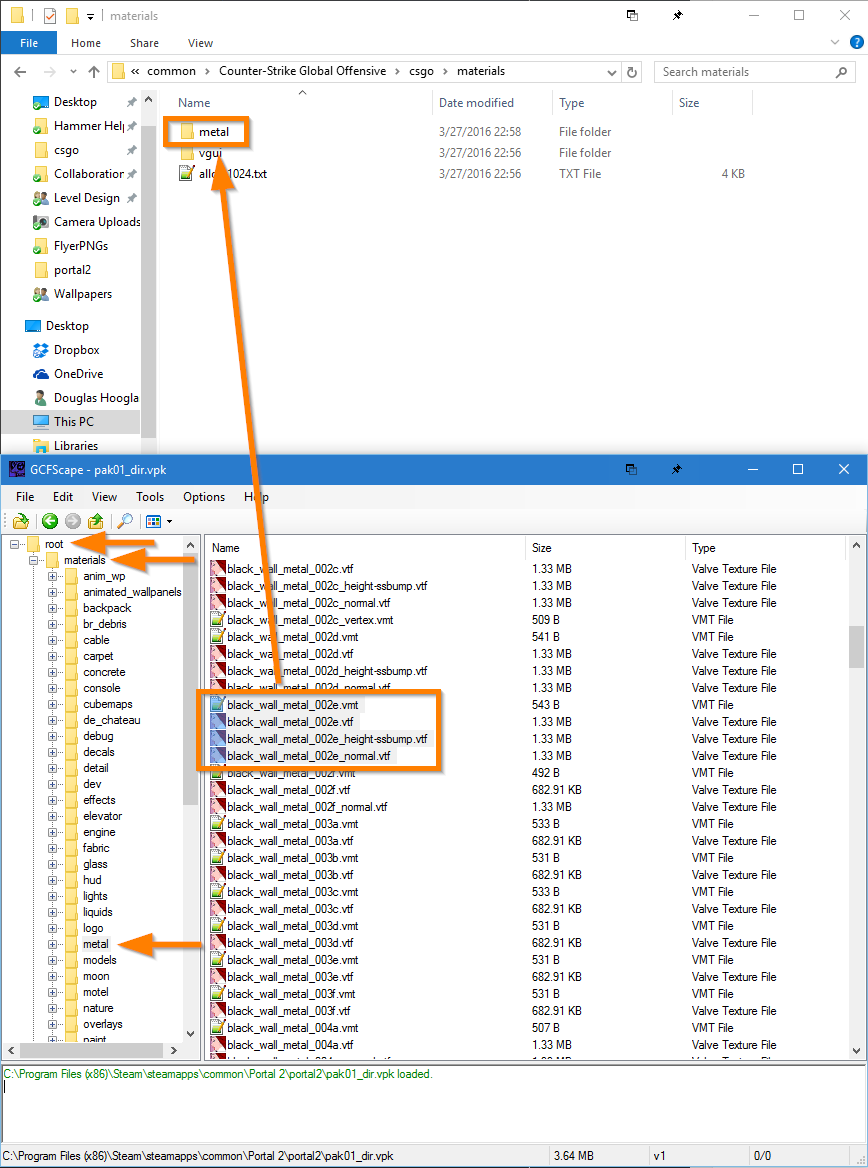This screenshot has height=1168, width=868.
Task: Select the metal folder in GCFScape tree
Action: tap(95, 945)
